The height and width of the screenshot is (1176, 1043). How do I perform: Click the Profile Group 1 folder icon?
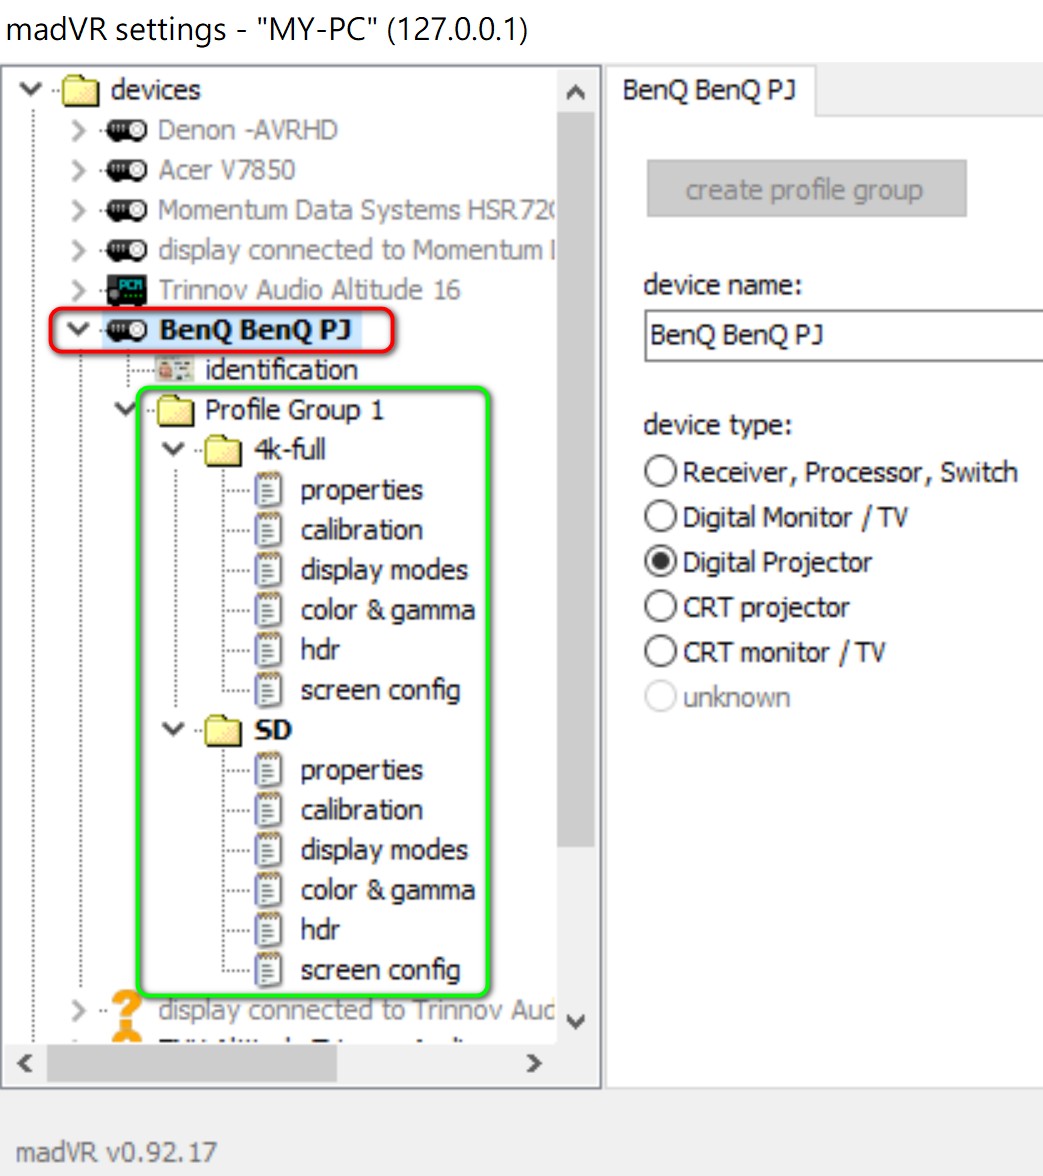tap(175, 410)
